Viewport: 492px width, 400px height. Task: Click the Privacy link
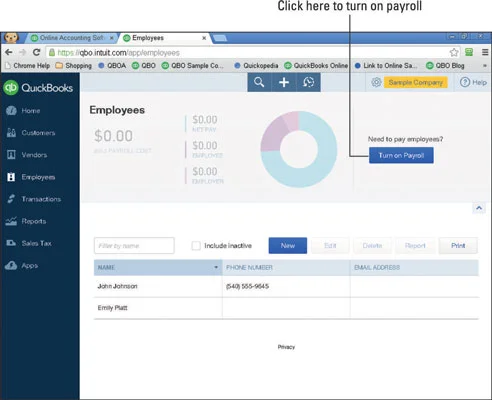[x=286, y=347]
